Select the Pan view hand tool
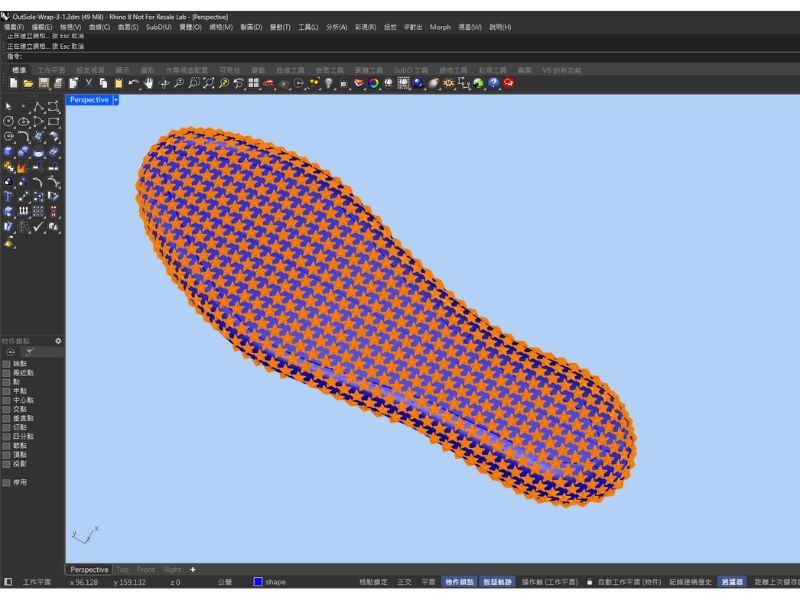 tap(149, 83)
